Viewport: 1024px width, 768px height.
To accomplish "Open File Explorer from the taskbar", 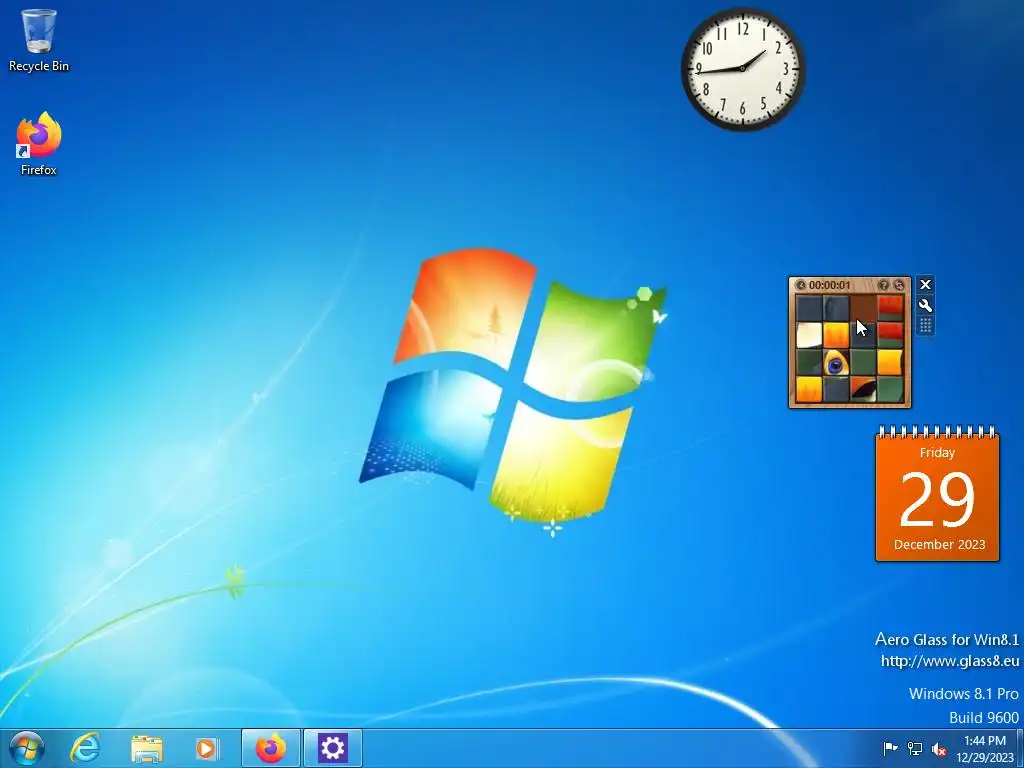I will click(x=147, y=748).
